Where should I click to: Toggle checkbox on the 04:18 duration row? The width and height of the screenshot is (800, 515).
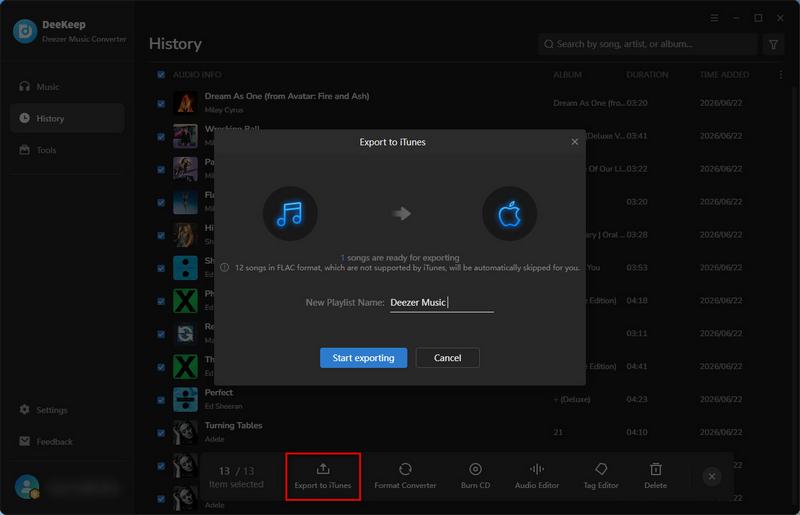[x=161, y=301]
